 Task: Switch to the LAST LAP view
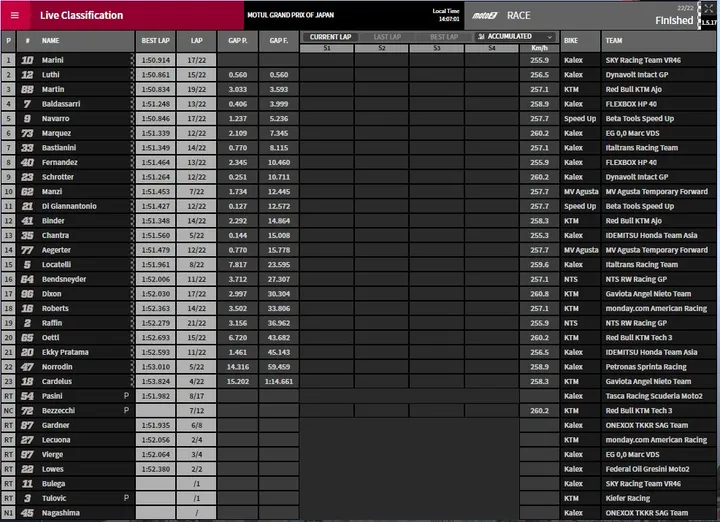point(387,37)
